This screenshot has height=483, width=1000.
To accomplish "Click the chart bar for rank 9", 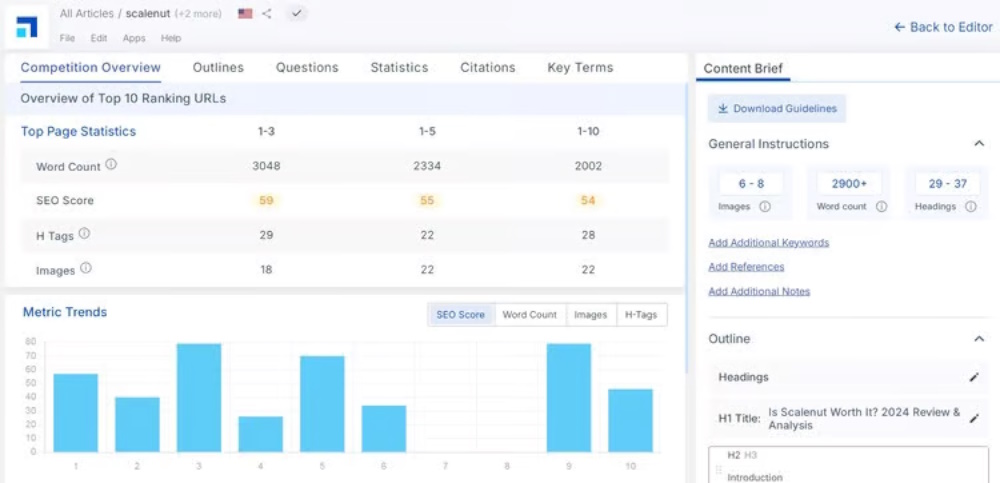I will click(x=569, y=398).
